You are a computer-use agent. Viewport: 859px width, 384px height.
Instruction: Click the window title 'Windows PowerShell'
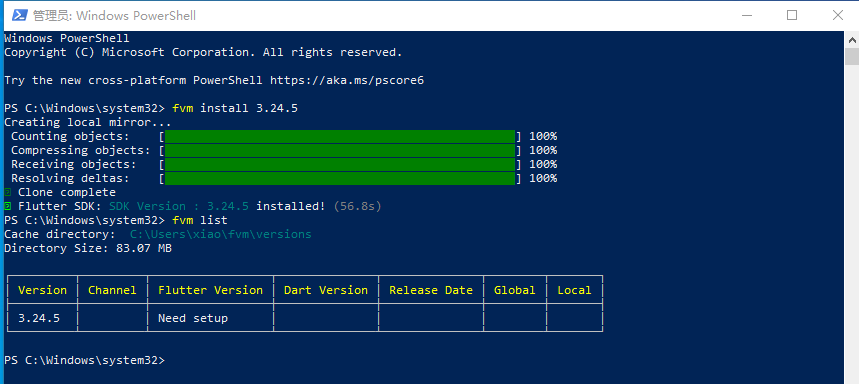click(x=136, y=16)
